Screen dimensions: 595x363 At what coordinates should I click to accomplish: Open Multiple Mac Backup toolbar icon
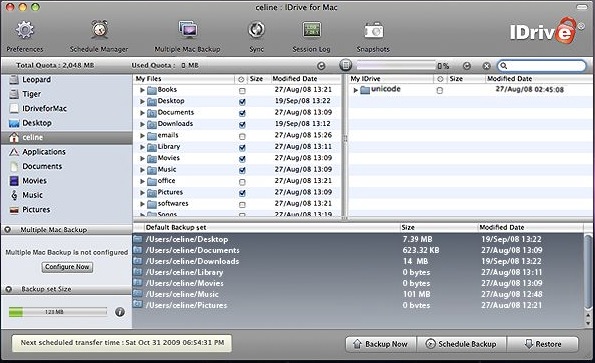(188, 29)
